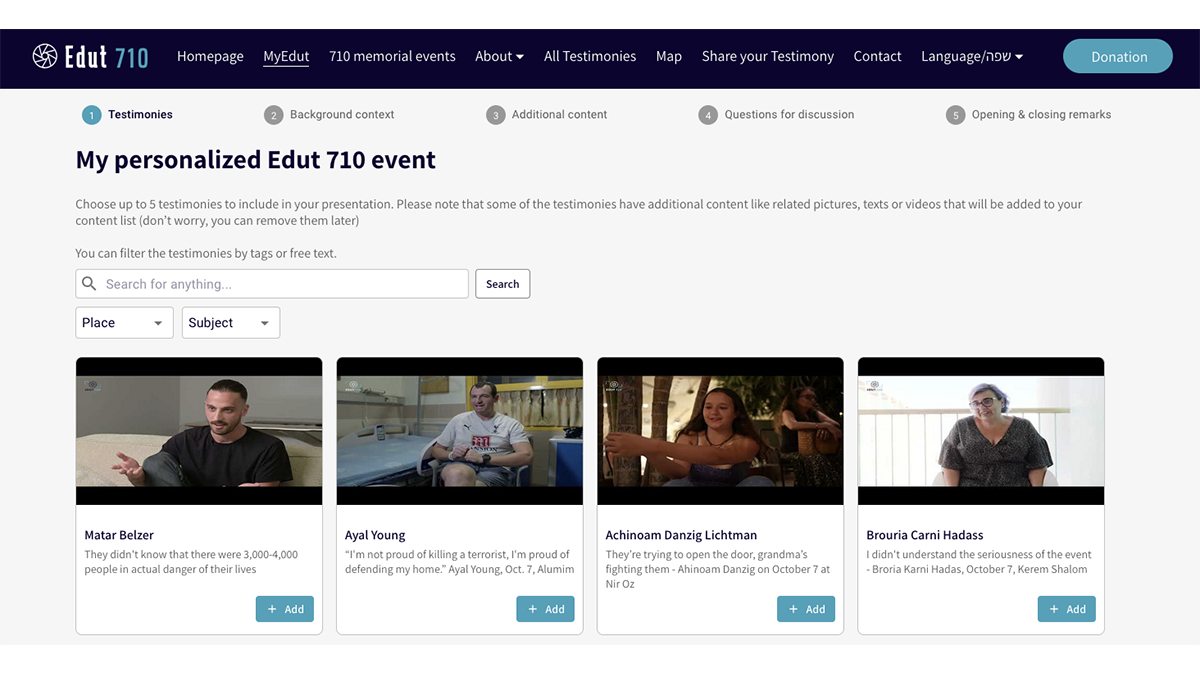Click the name Ayal Young
Image resolution: width=1200 pixels, height=675 pixels.
375,535
